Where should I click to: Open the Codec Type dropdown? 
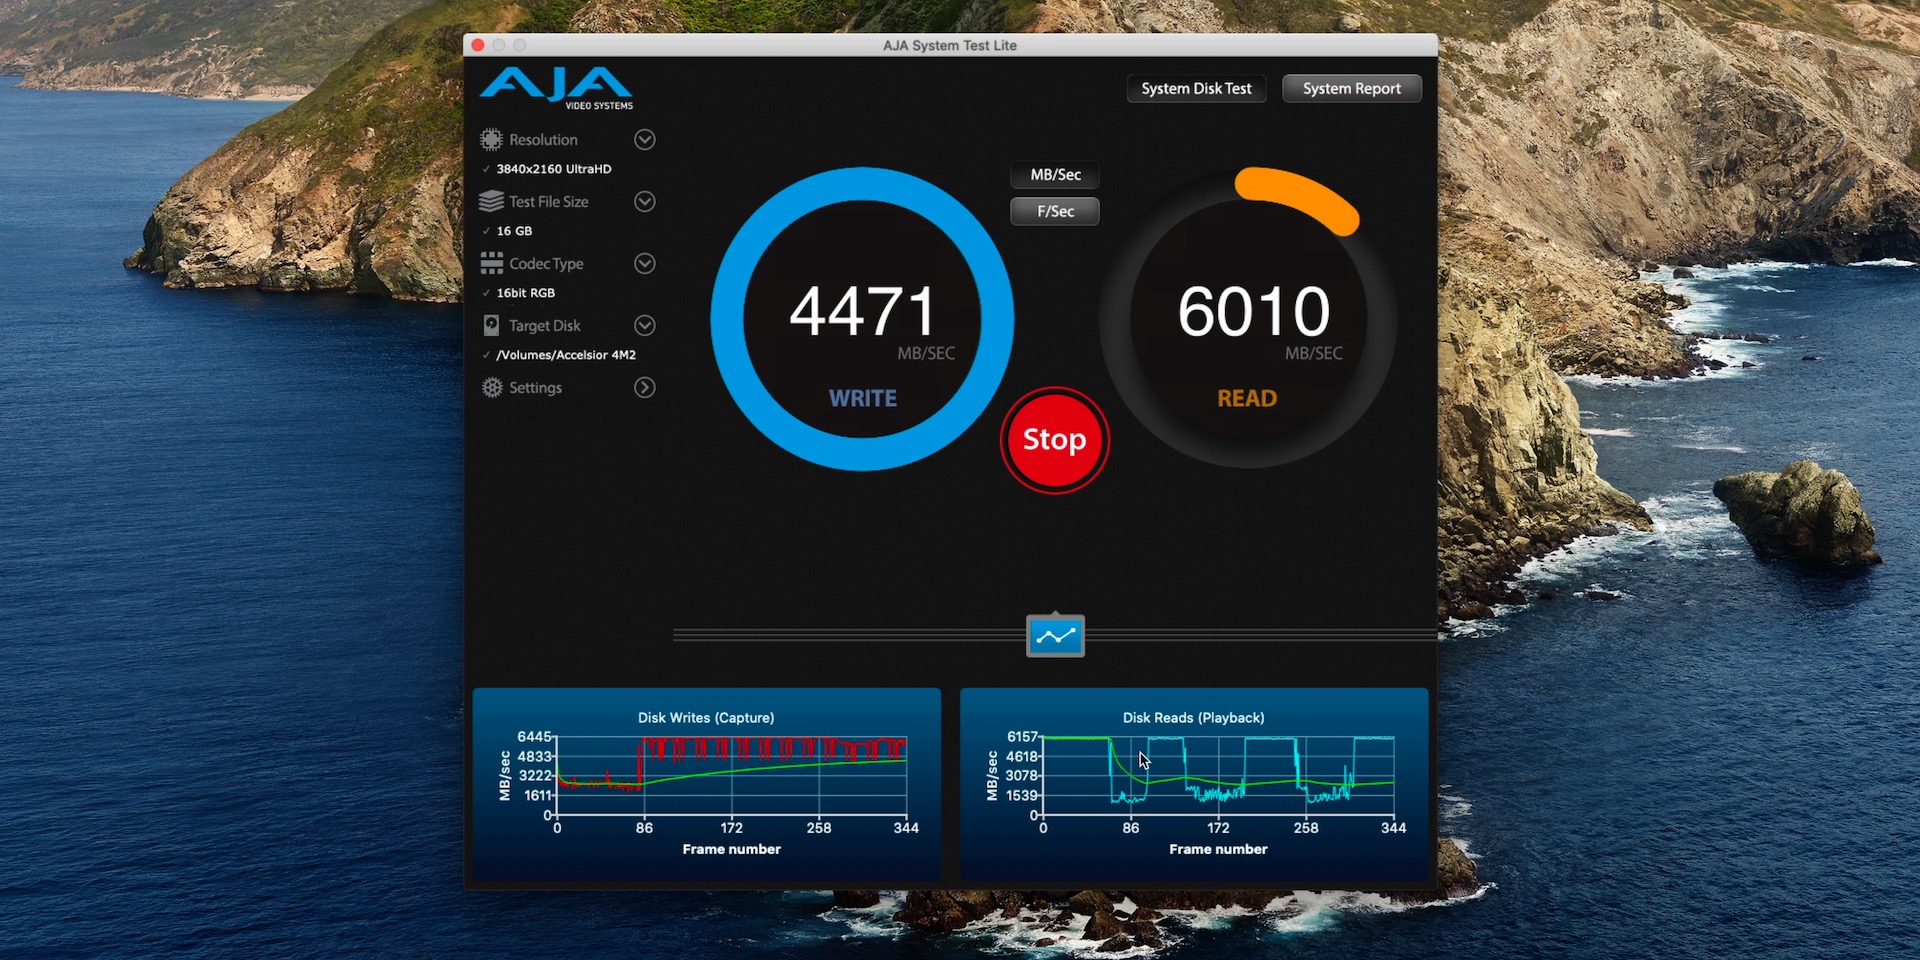[x=645, y=263]
